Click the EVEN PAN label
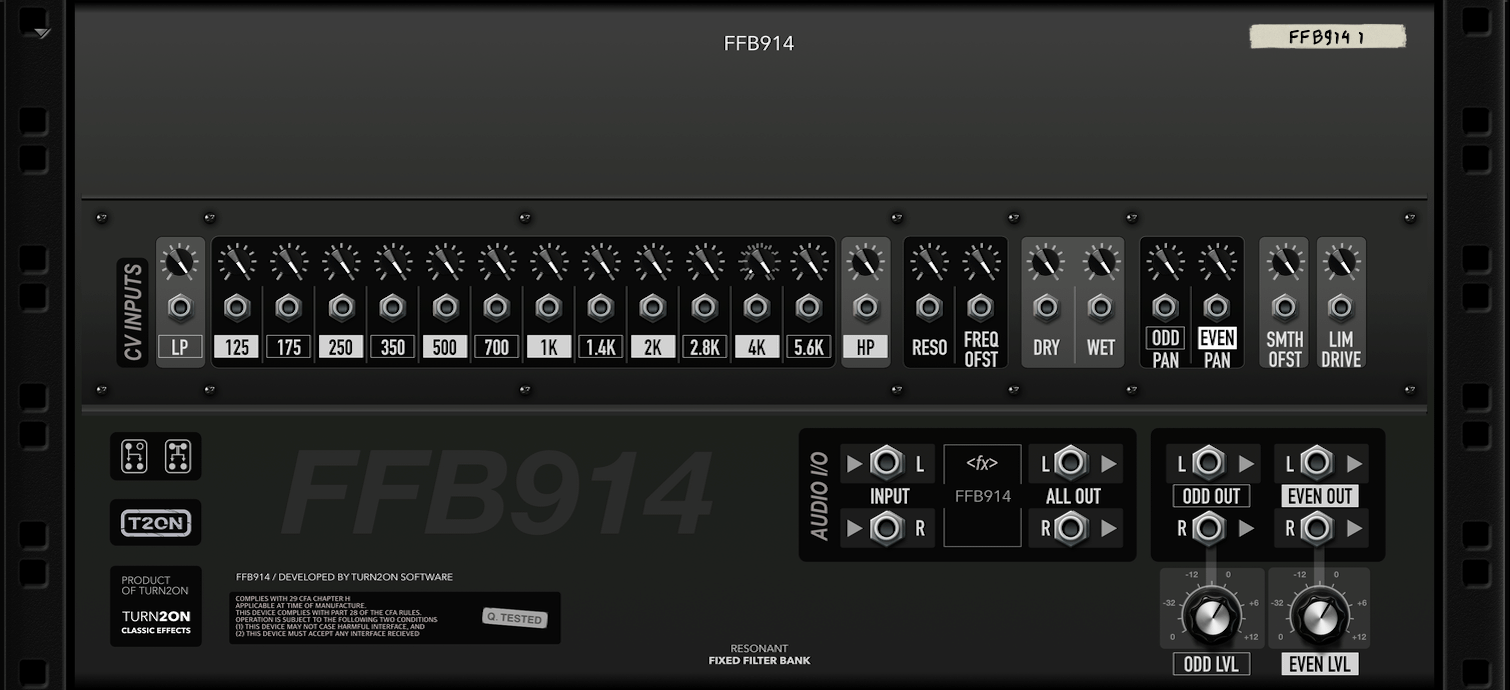Screen dimensions: 1510x690 (1217, 348)
